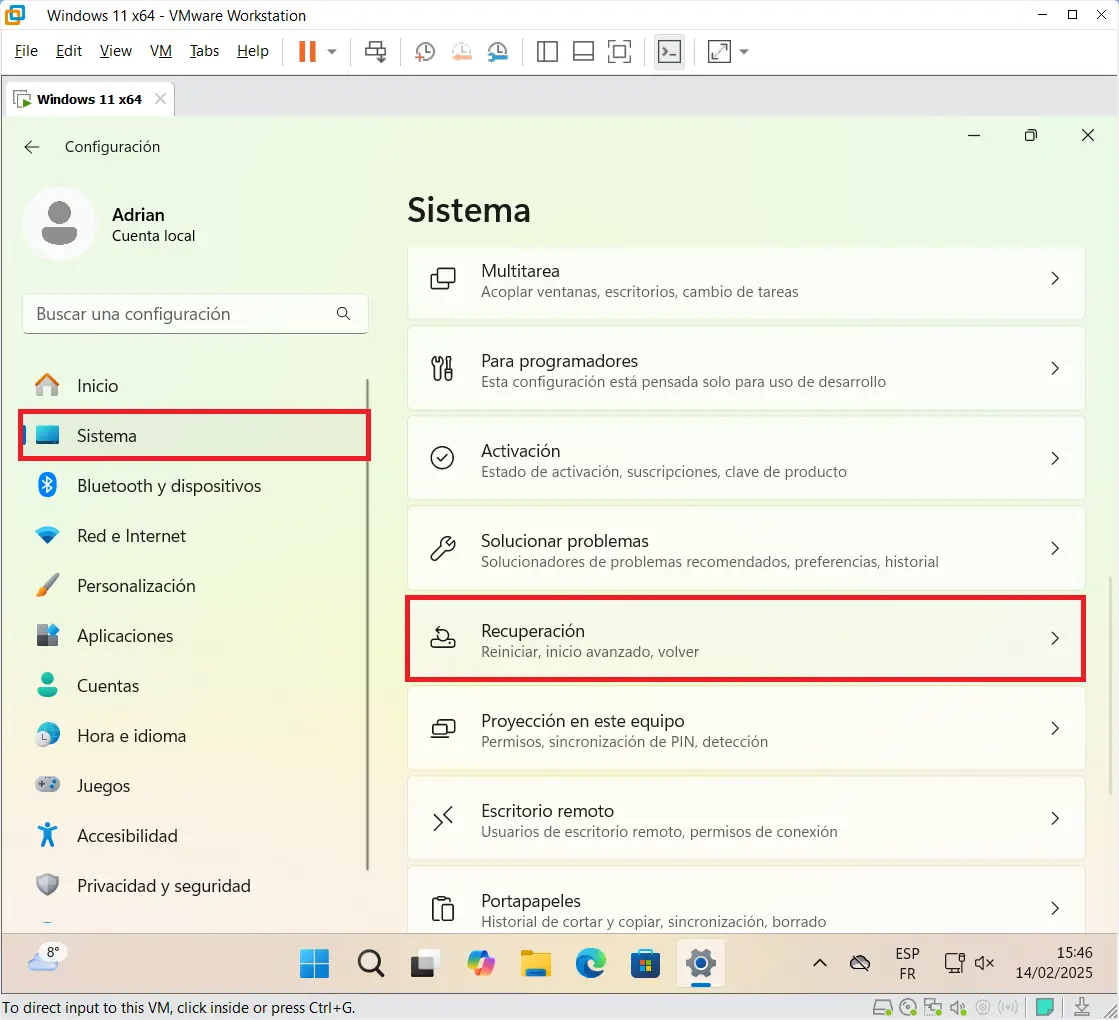Image resolution: width=1119 pixels, height=1020 pixels.
Task: Open the VM menu
Action: coord(161,51)
